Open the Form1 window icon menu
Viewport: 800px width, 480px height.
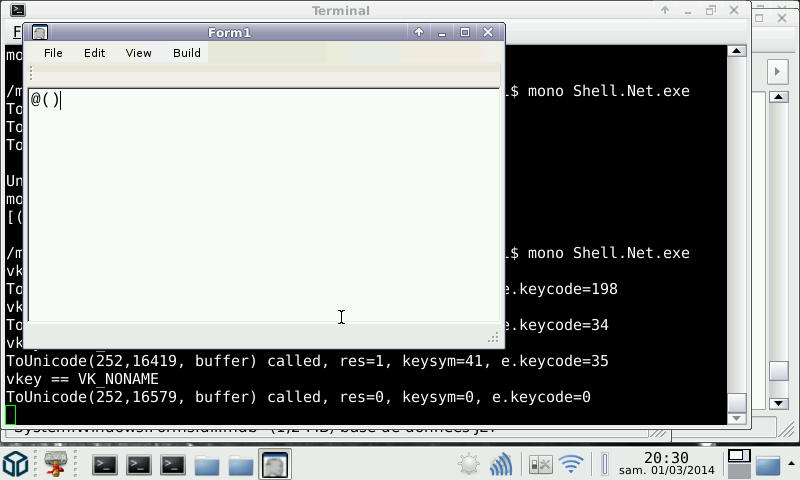[39, 33]
